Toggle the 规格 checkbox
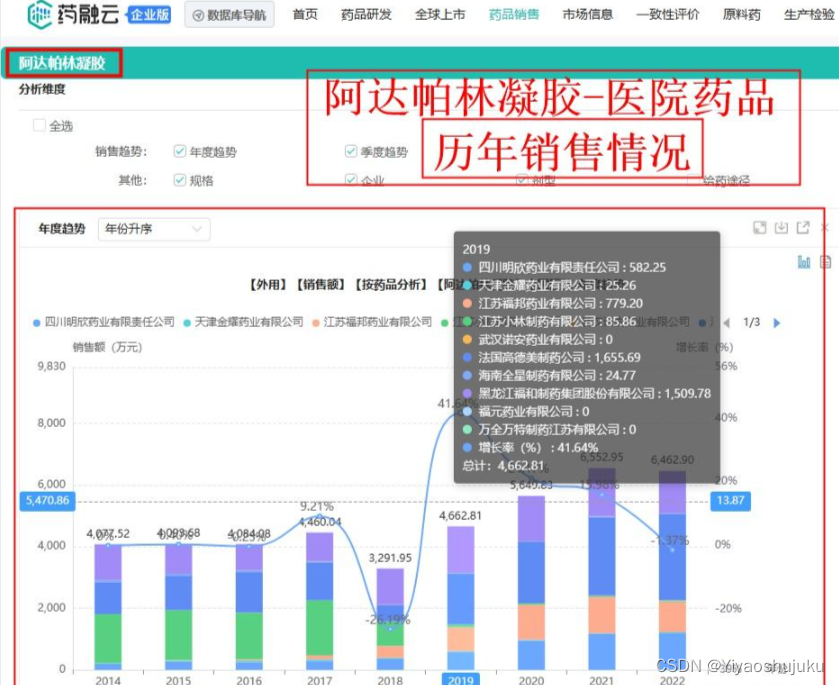This screenshot has width=839, height=685. 180,180
